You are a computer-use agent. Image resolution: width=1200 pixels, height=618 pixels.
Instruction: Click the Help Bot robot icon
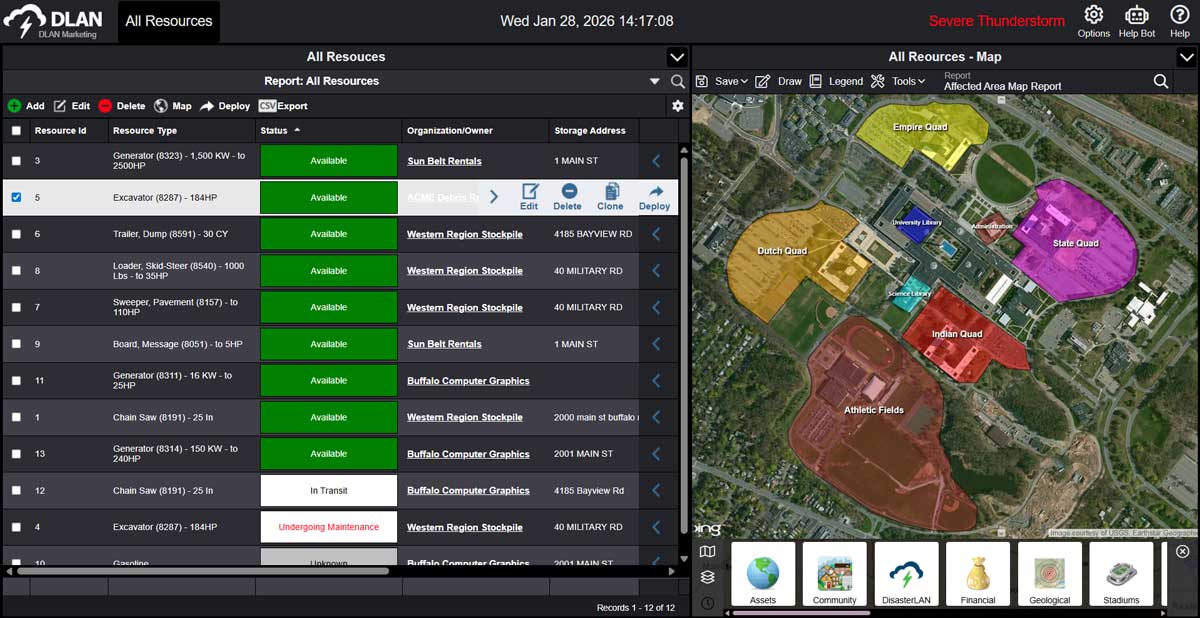pos(1136,16)
